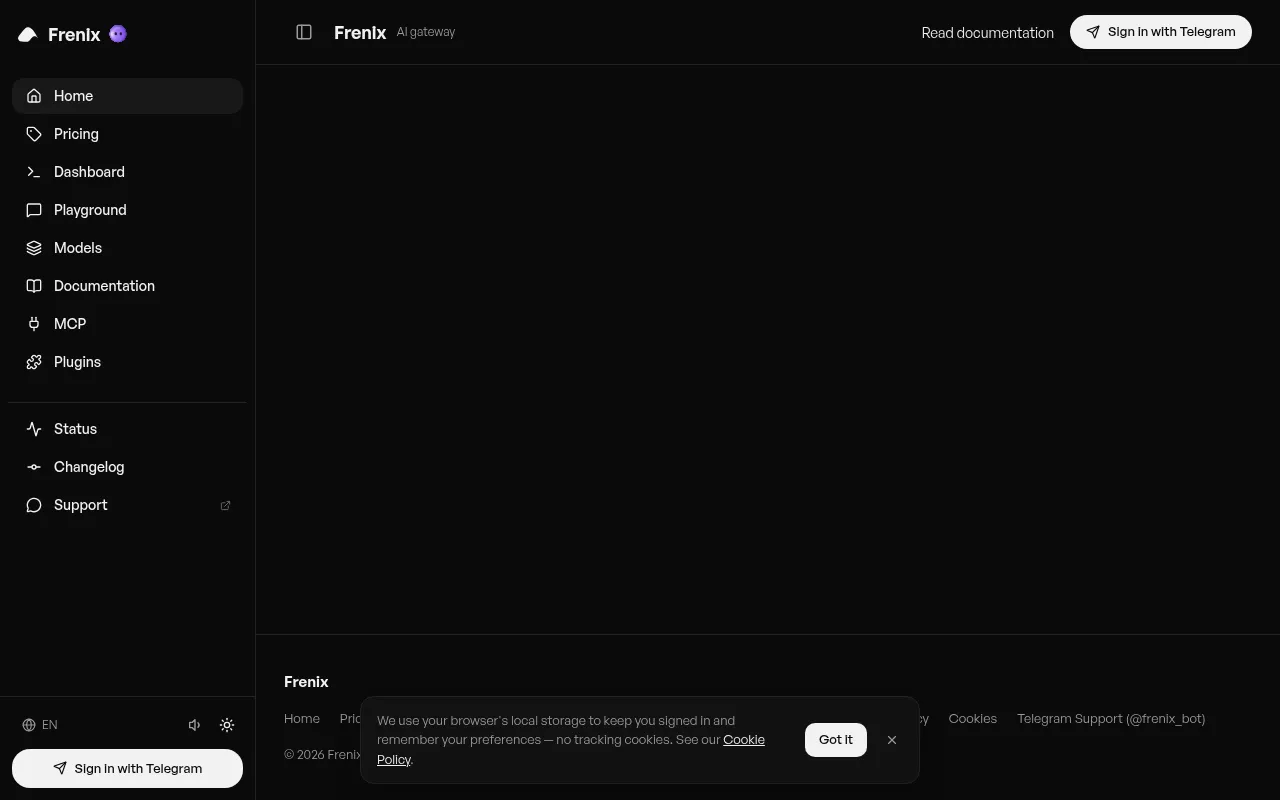Click Telegram Support (@frenix_bot) in the footer

[1111, 719]
